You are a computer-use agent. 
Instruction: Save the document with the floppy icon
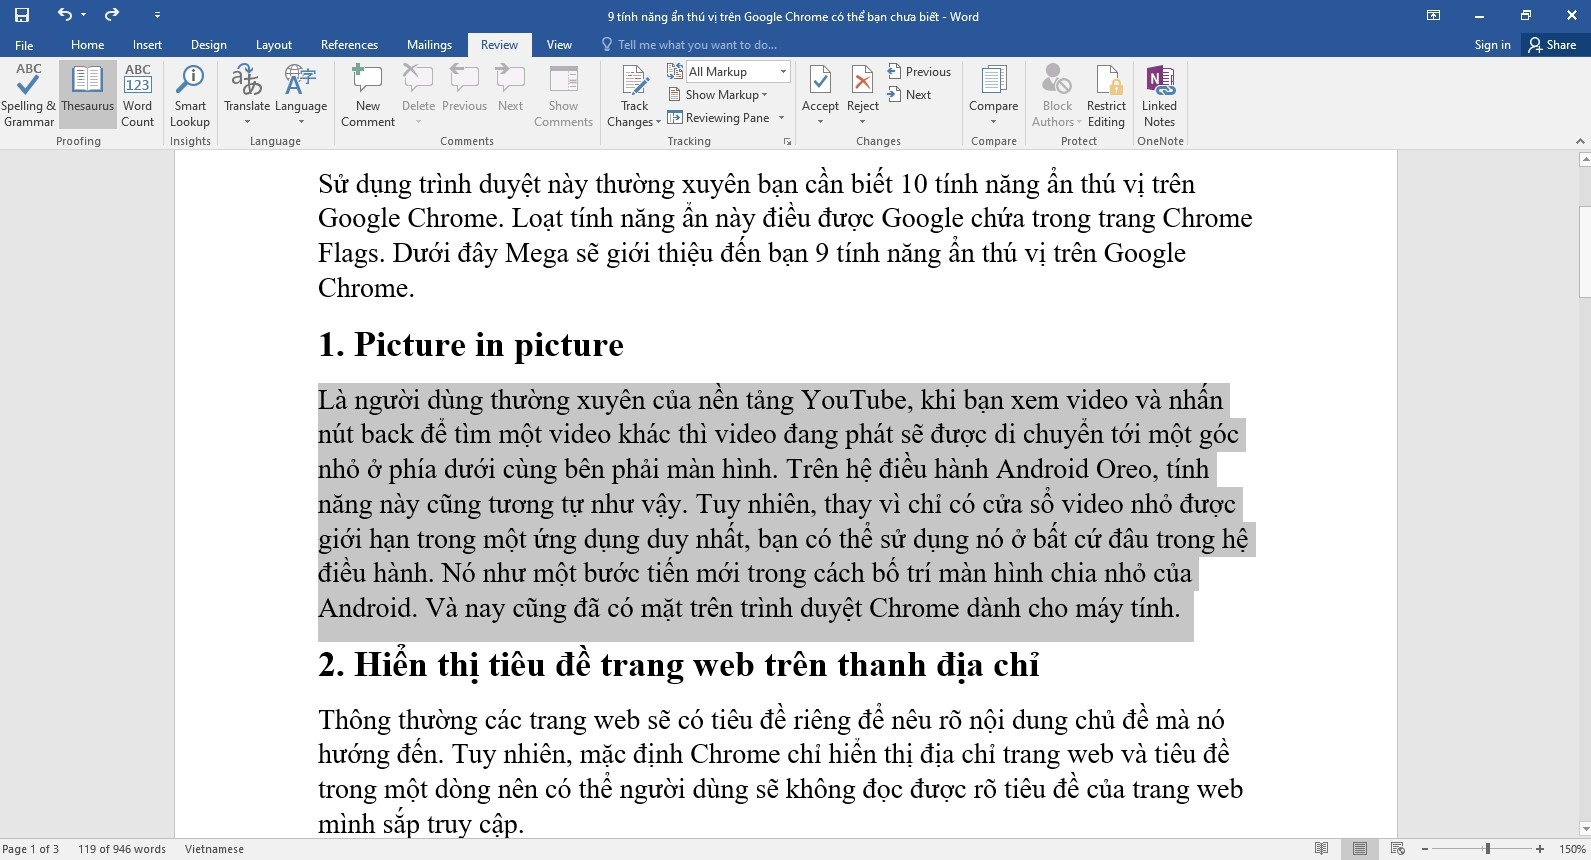tap(22, 15)
